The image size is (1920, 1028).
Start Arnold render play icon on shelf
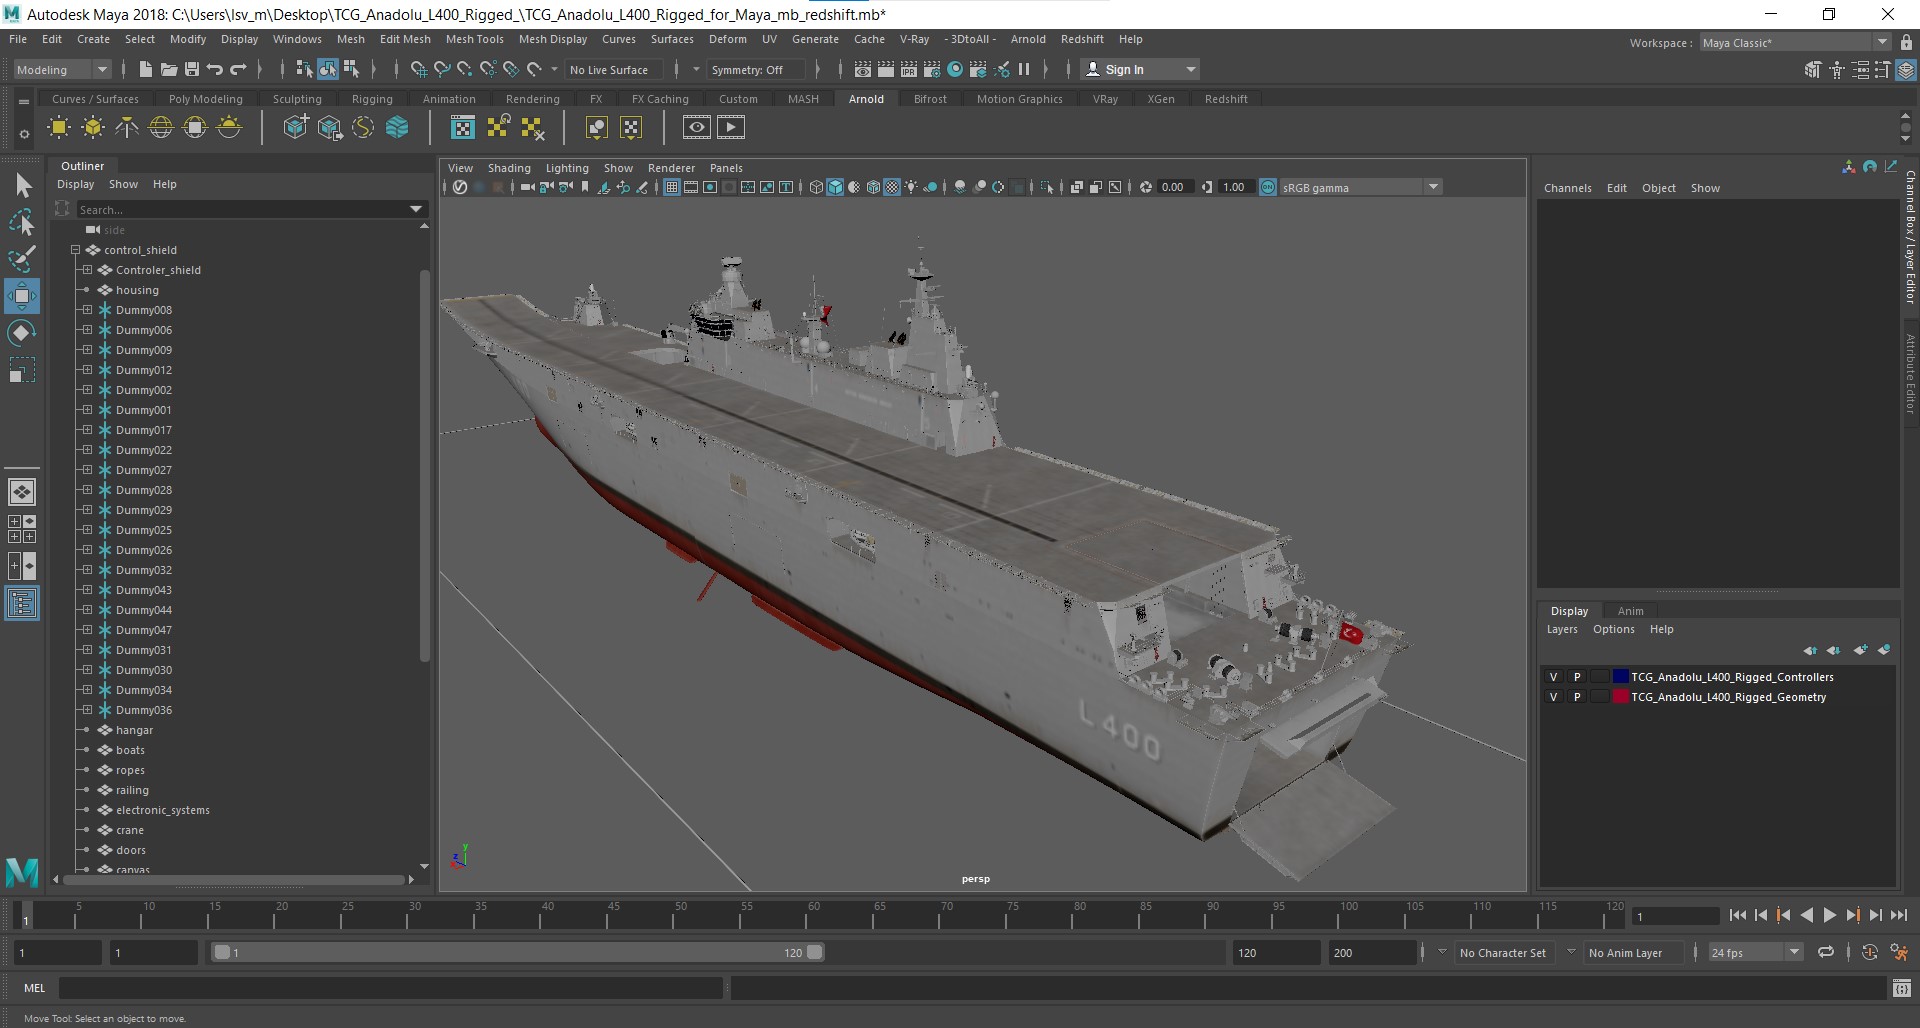731,127
